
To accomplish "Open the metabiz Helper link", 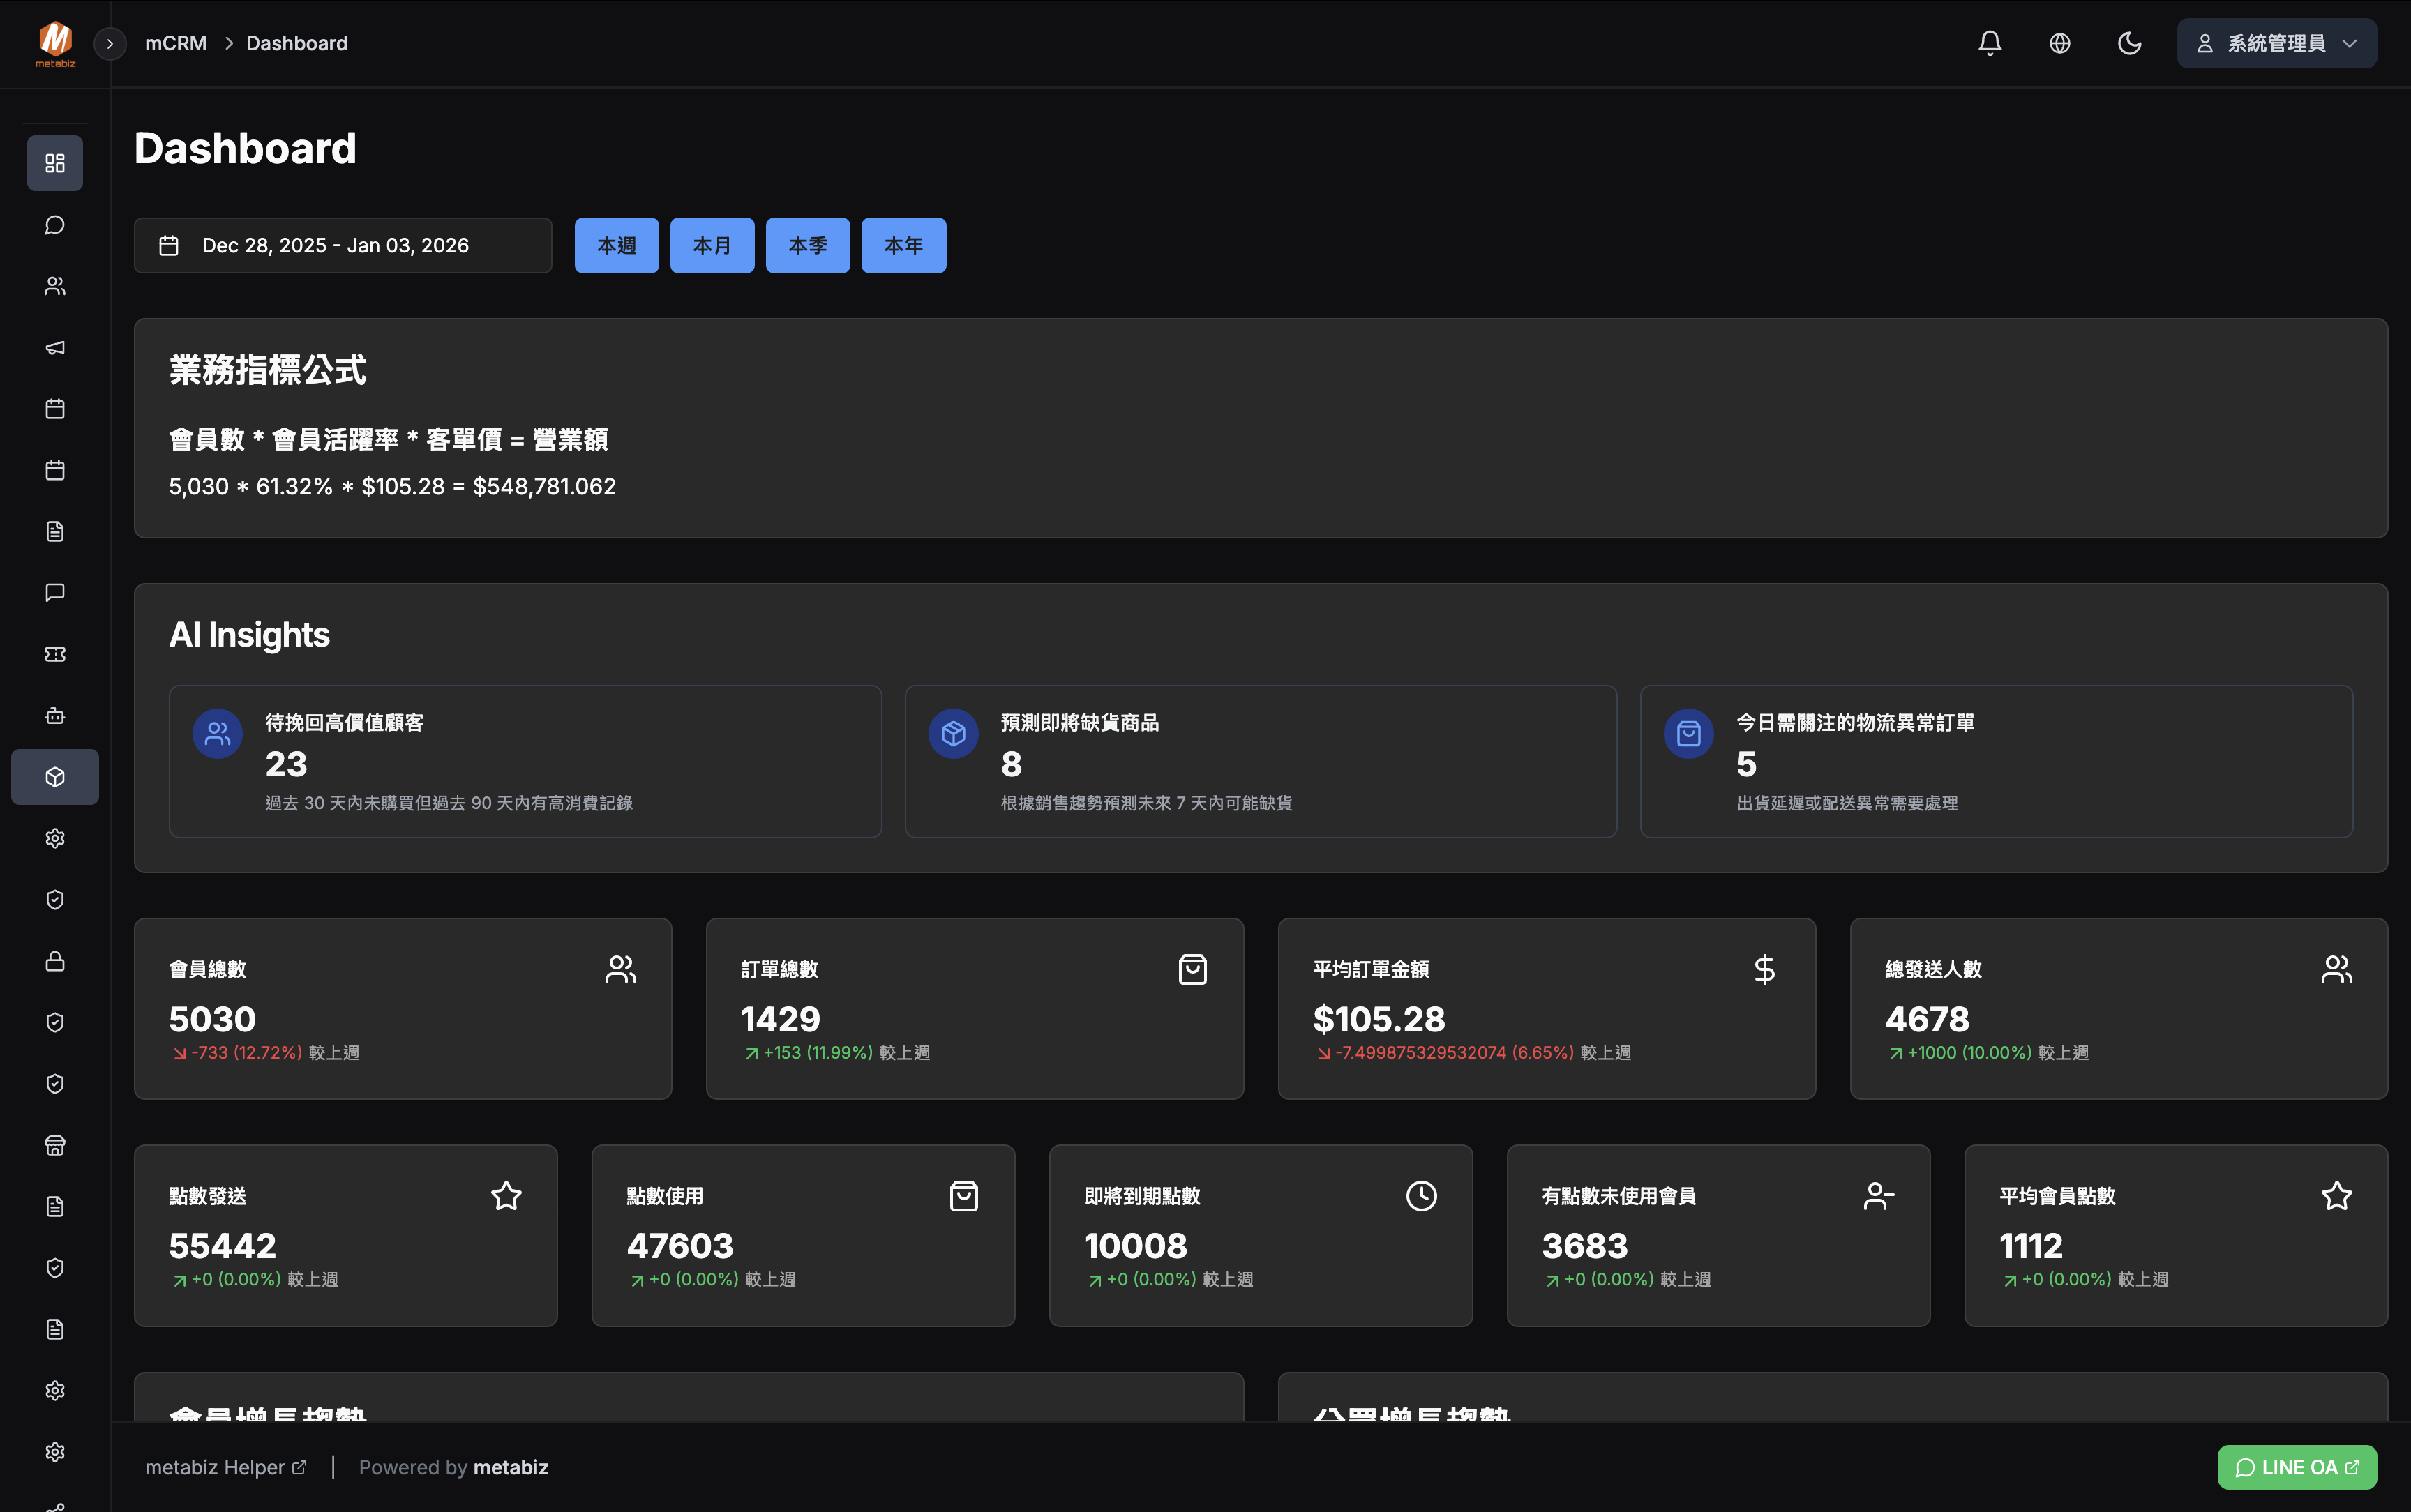I will [x=225, y=1467].
